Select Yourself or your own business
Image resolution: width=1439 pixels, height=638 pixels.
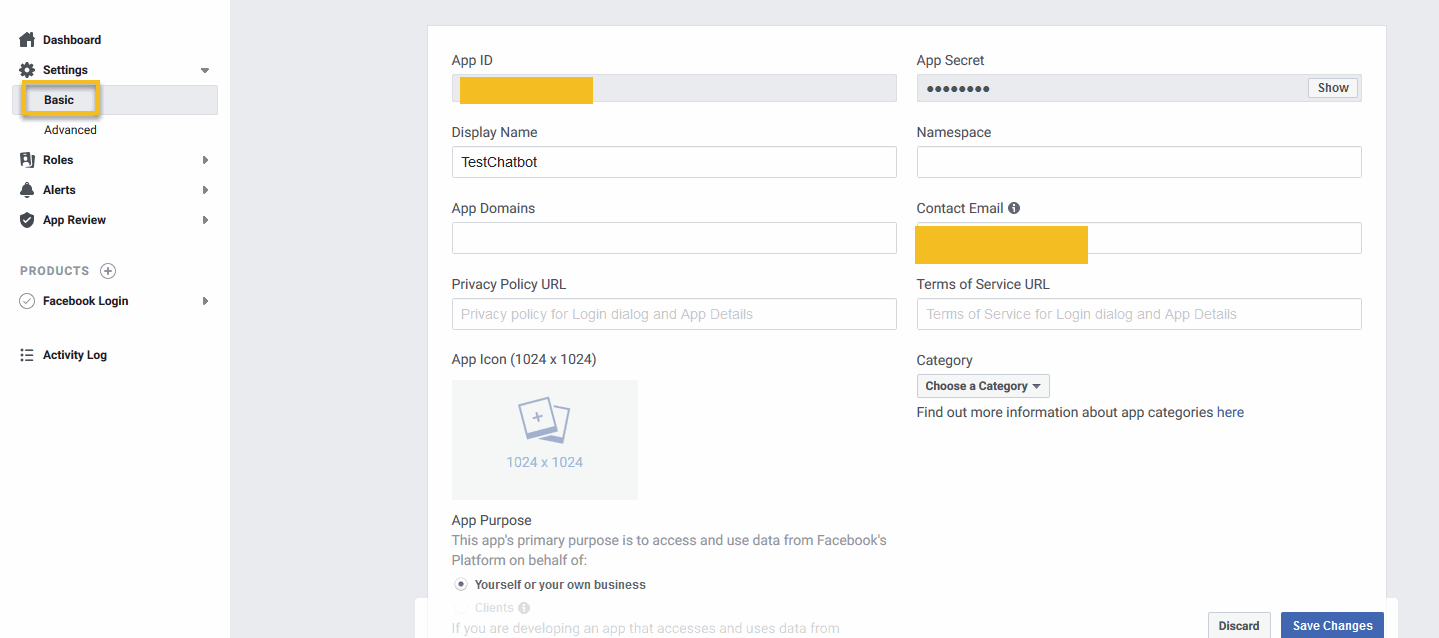coord(460,584)
